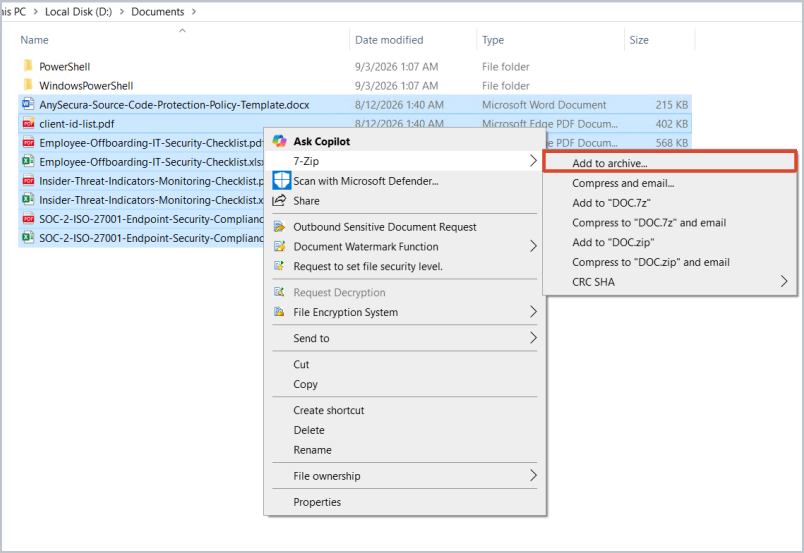804x553 pixels.
Task: Select the WindowsPowerShell folder name
Action: (x=86, y=86)
